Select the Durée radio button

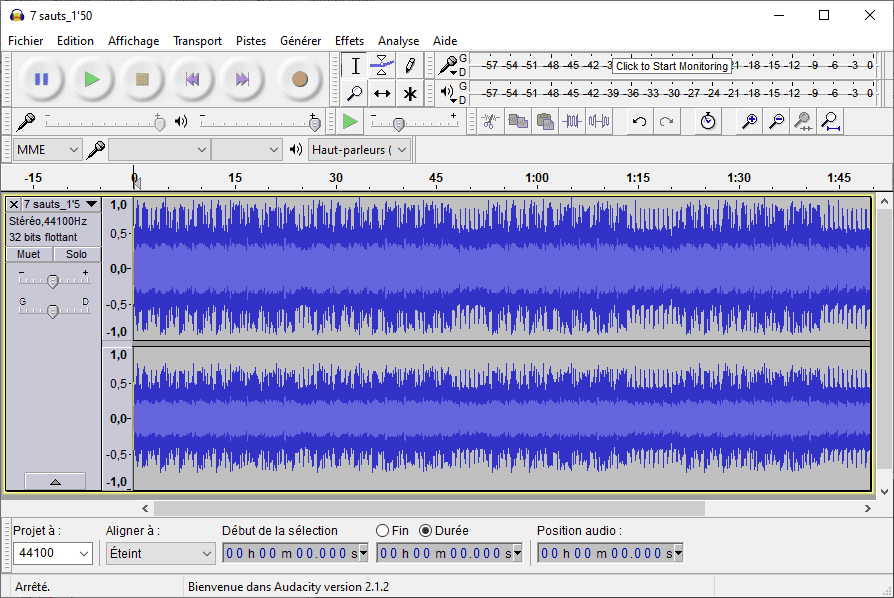tap(425, 531)
